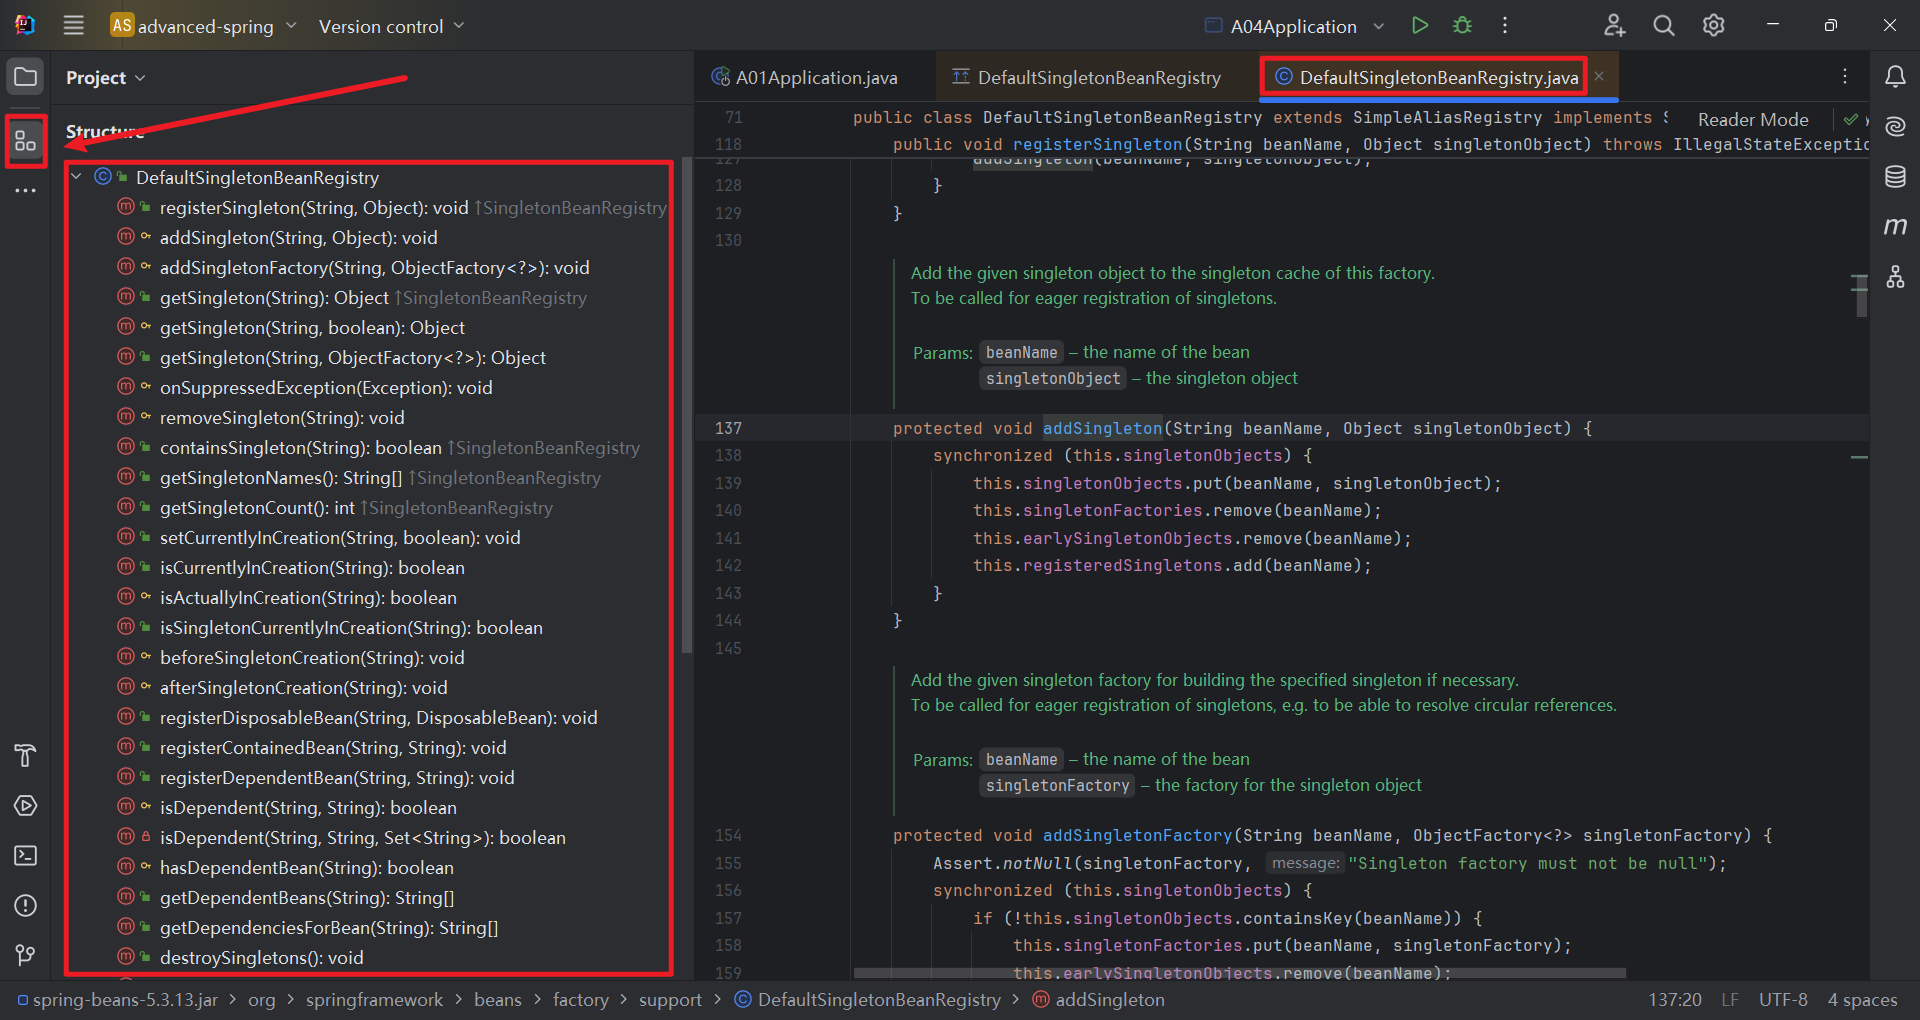The image size is (1920, 1020).
Task: Open the Services tool window
Action: 26,805
